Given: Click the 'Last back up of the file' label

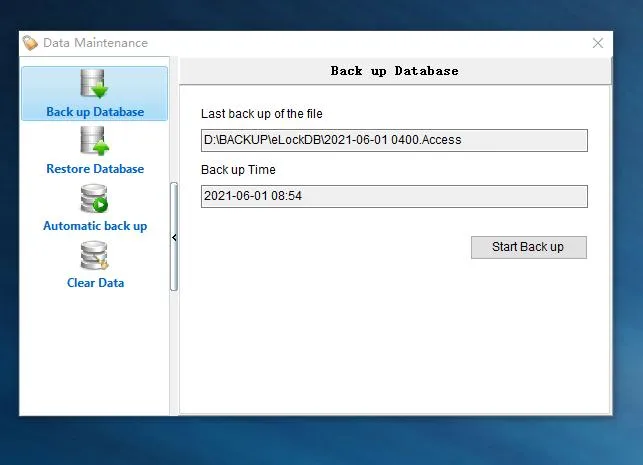Looking at the screenshot, I should [262, 114].
